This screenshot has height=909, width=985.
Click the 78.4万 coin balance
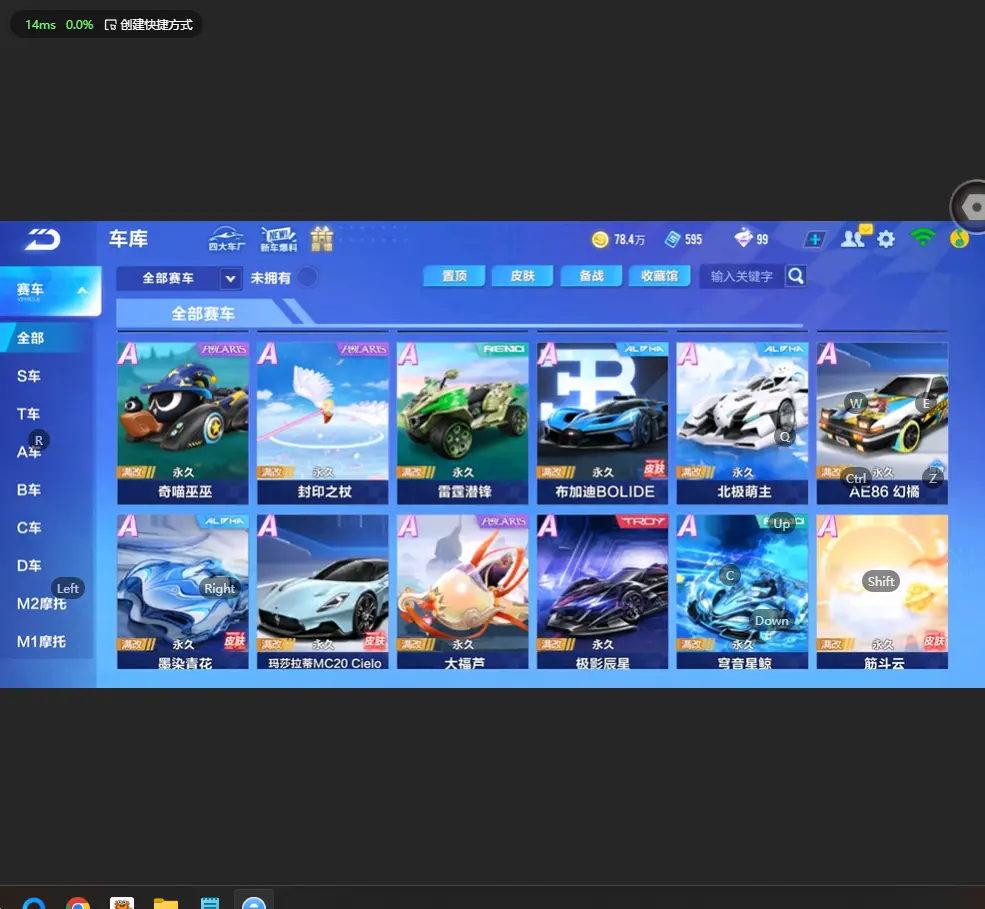click(x=629, y=240)
